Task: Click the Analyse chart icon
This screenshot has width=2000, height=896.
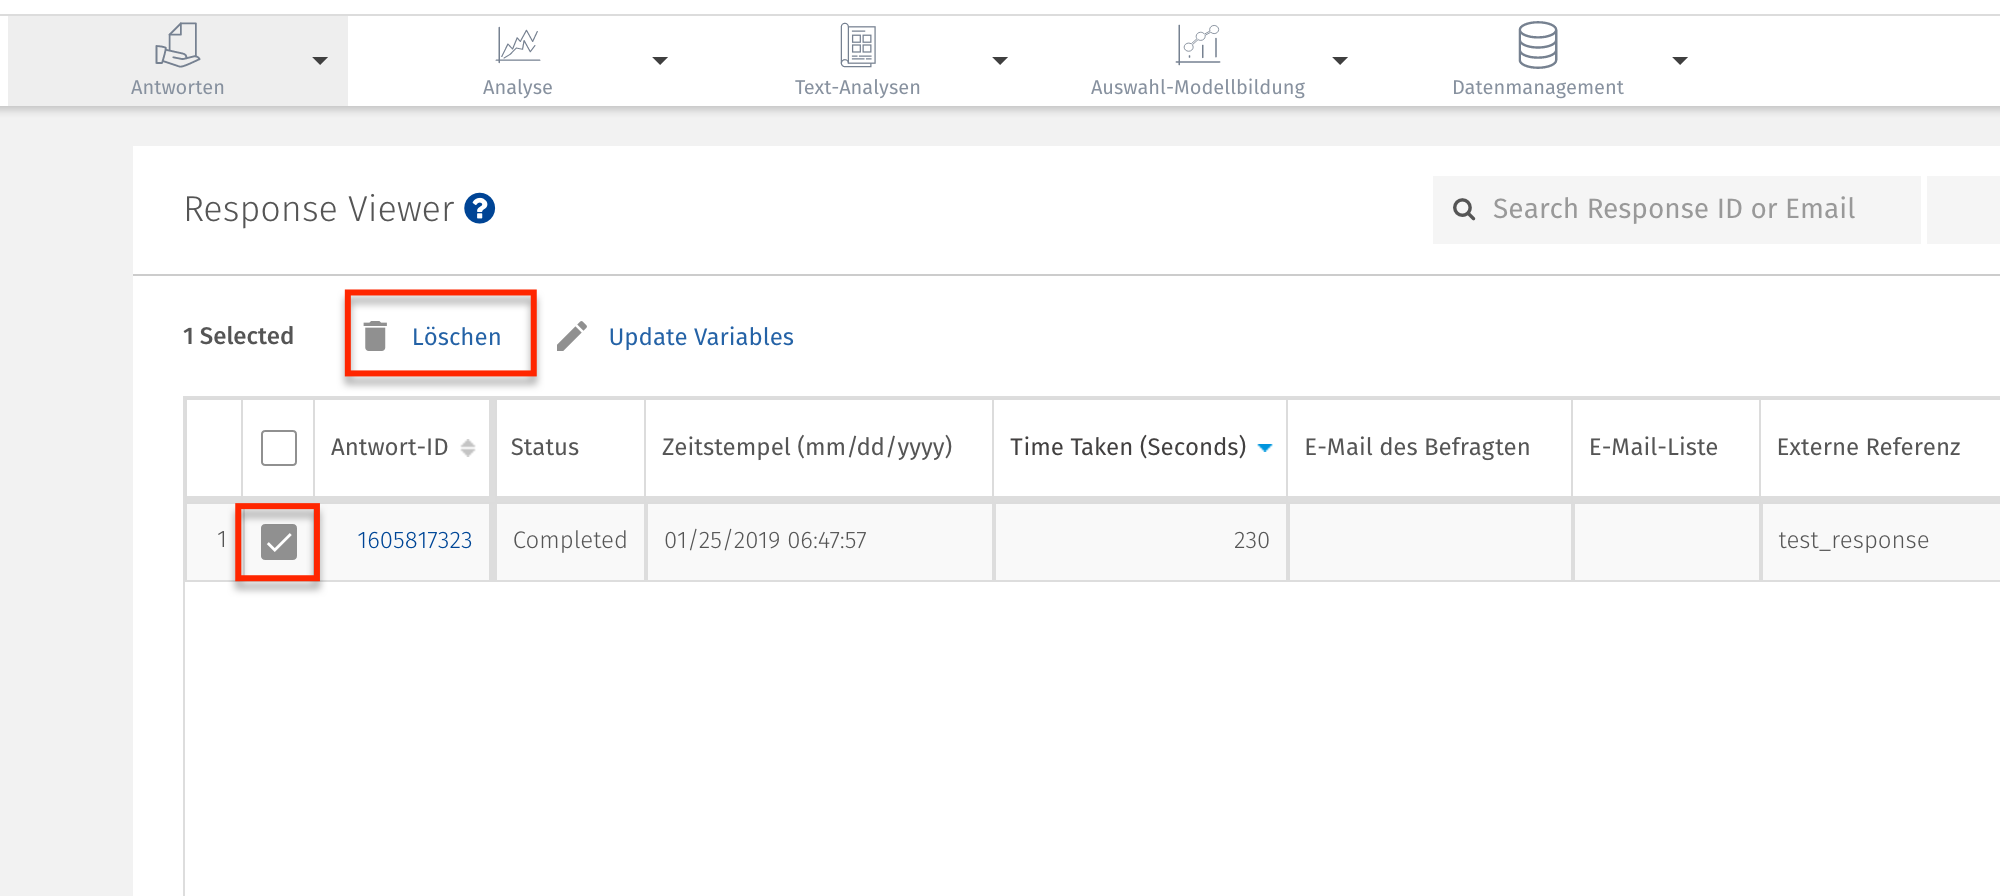Action: (x=518, y=45)
